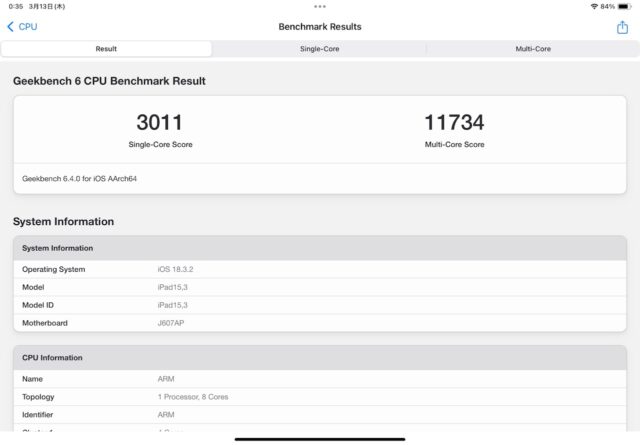Tap the Model ID row label
This screenshot has width=640, height=445.
click(38, 305)
